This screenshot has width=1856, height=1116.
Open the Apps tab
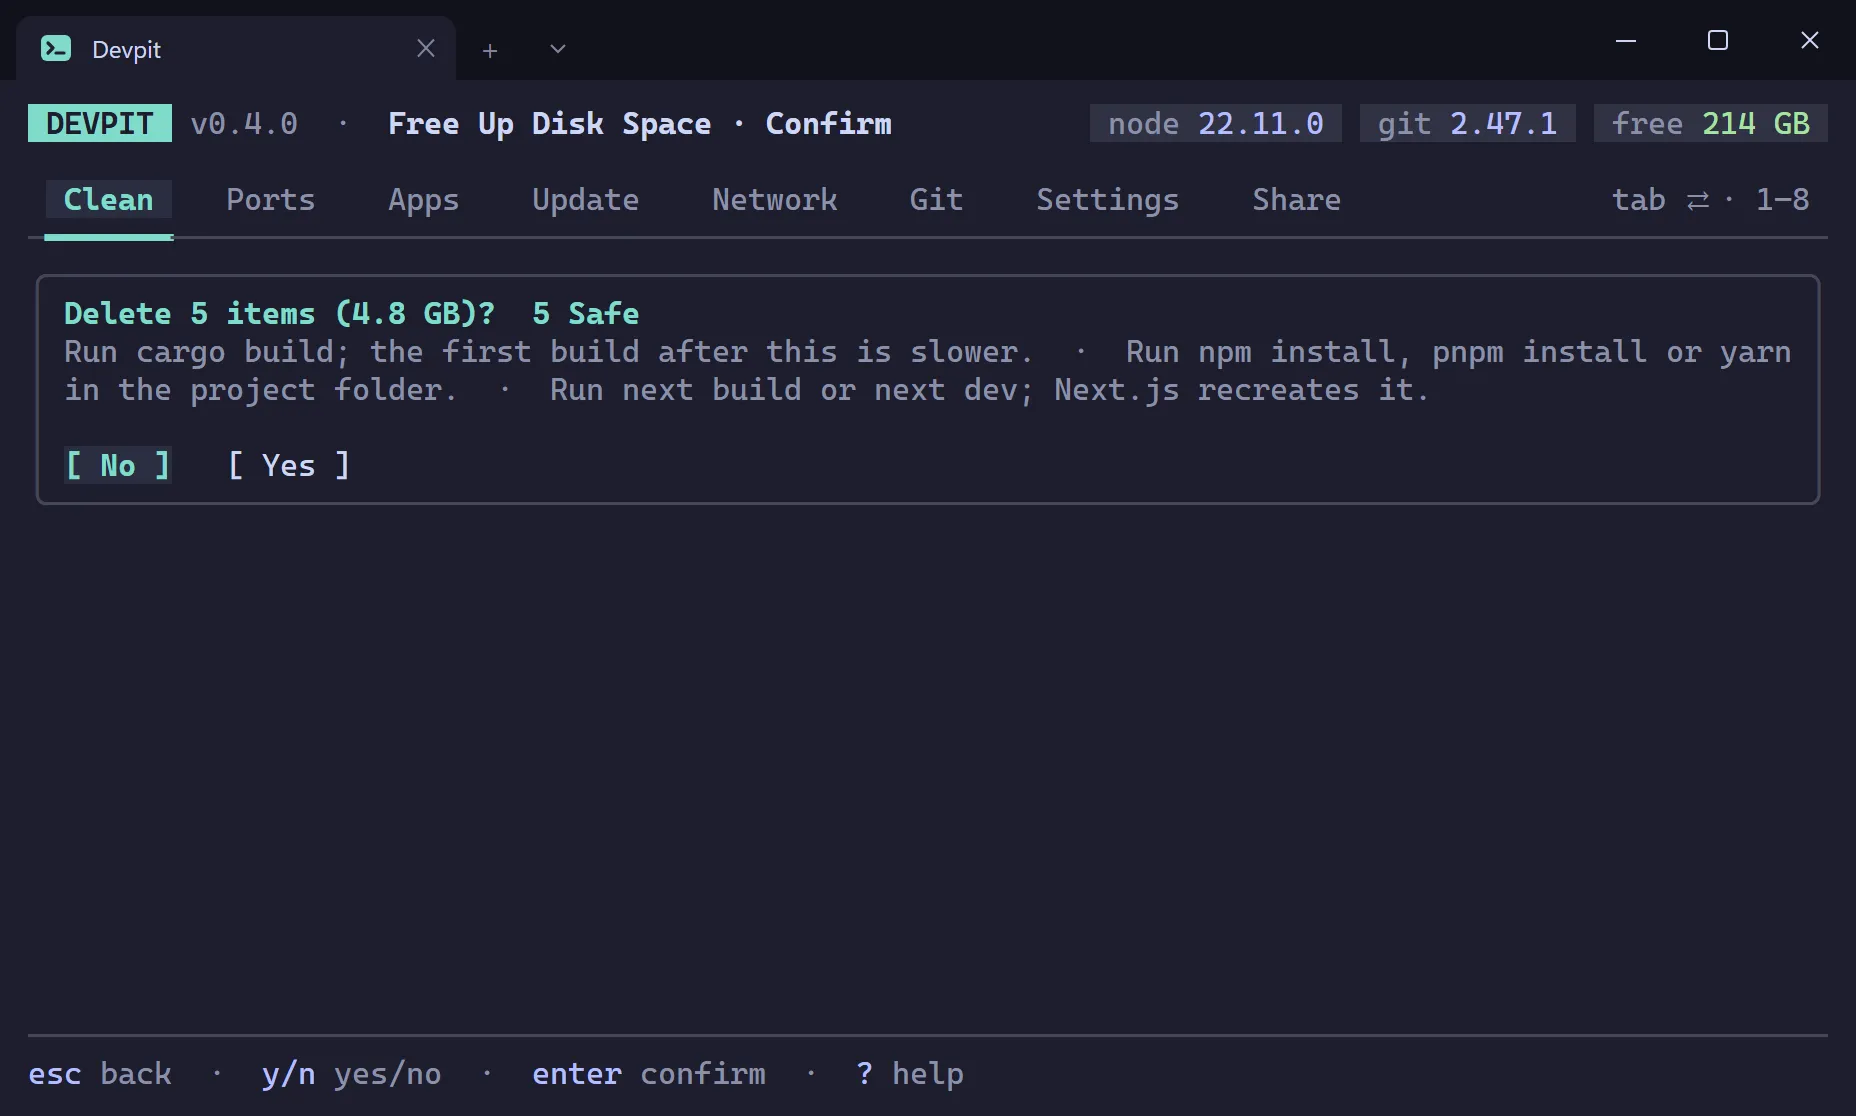click(424, 199)
